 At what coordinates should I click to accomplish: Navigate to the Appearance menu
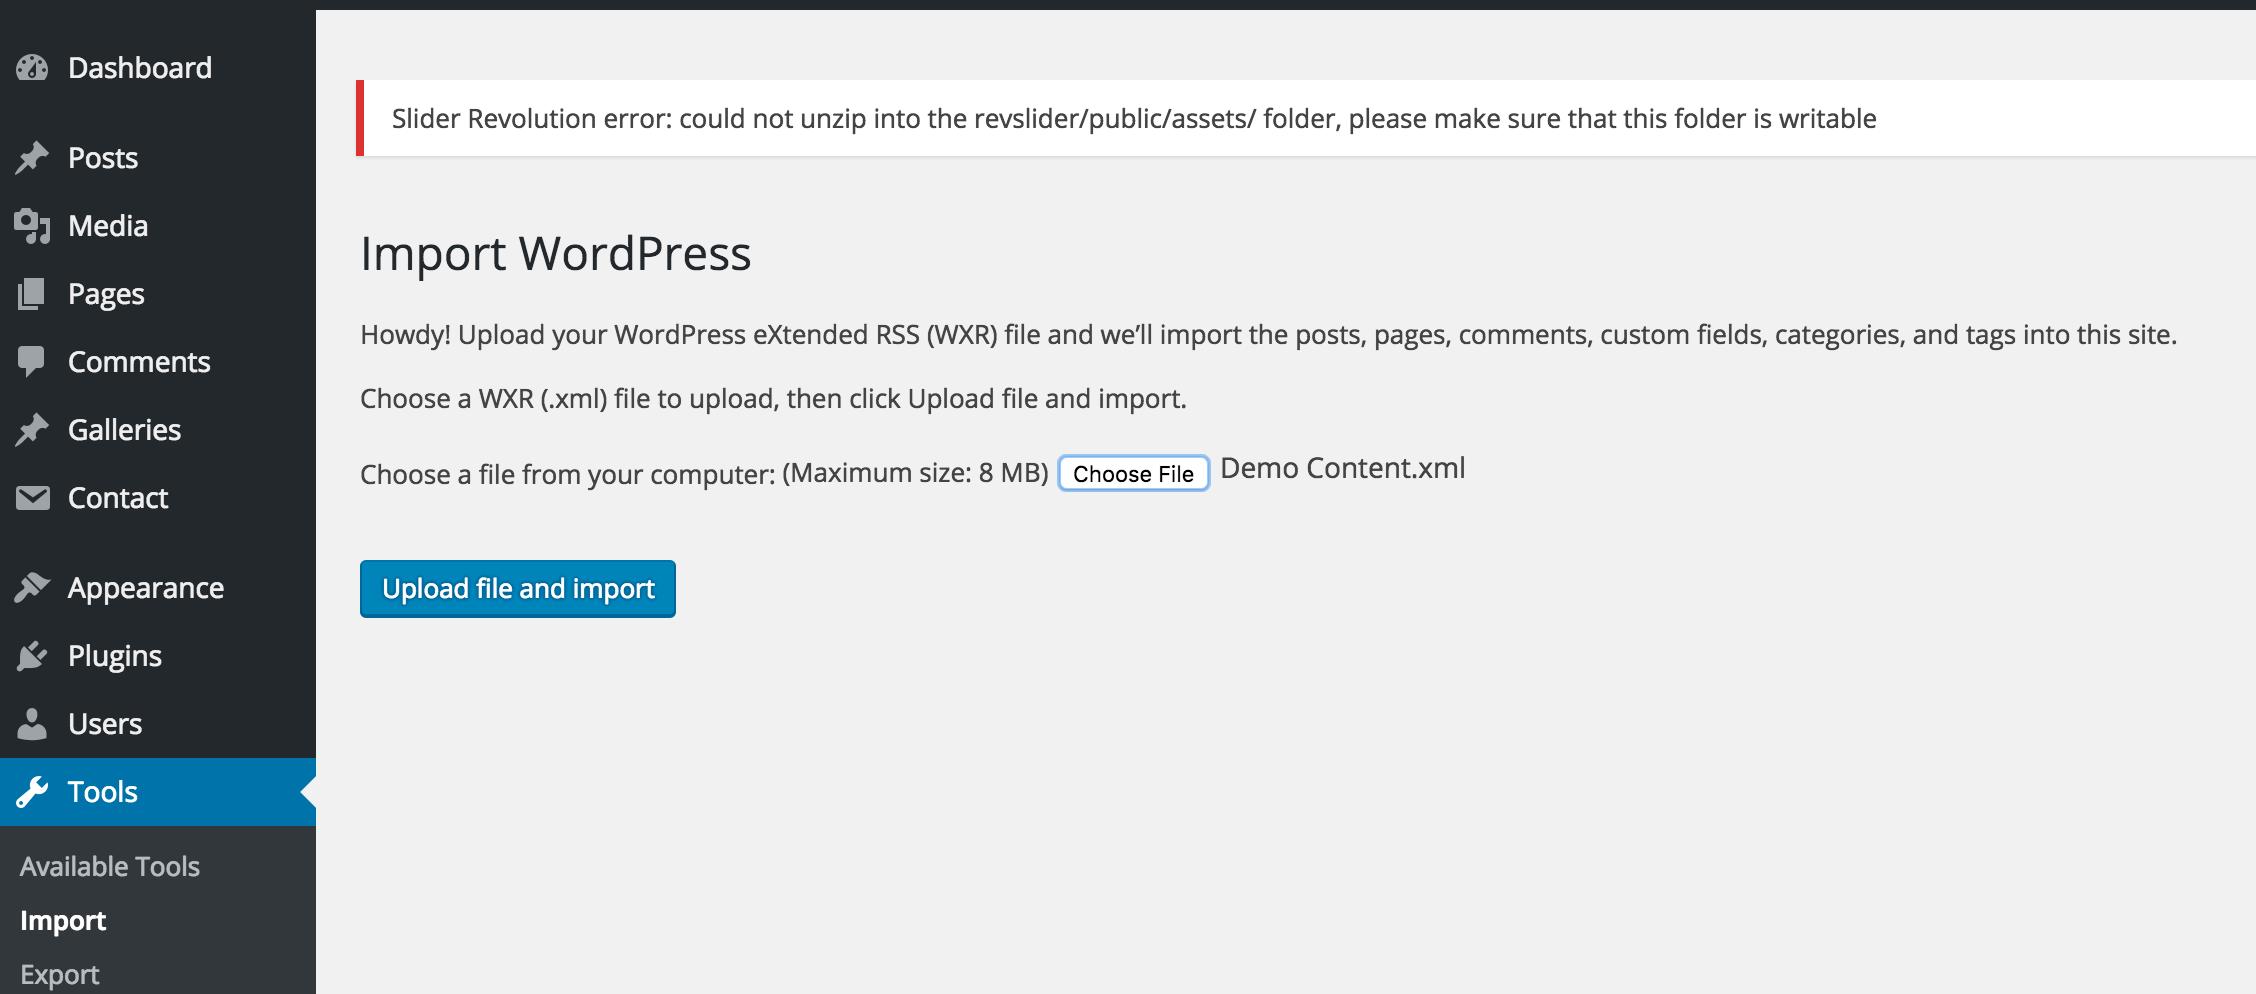(144, 587)
